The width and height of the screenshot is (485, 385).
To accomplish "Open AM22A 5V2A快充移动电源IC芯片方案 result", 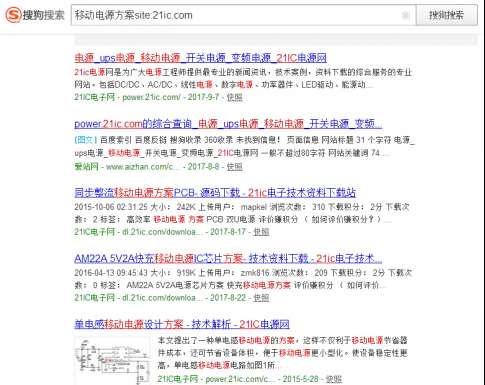I will (x=228, y=258).
